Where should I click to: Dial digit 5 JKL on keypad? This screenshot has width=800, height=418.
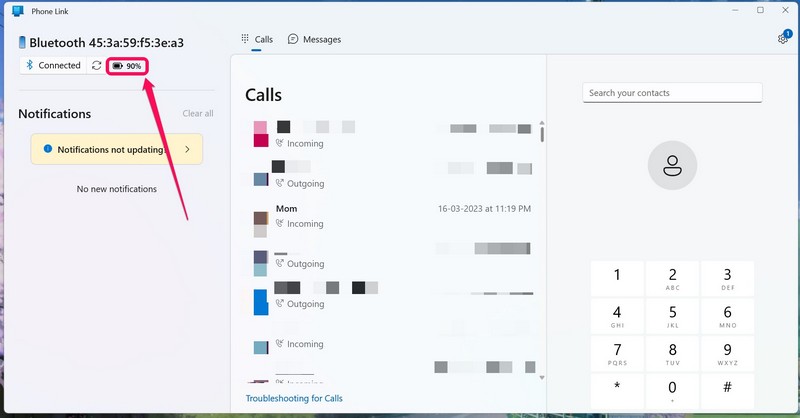point(672,316)
